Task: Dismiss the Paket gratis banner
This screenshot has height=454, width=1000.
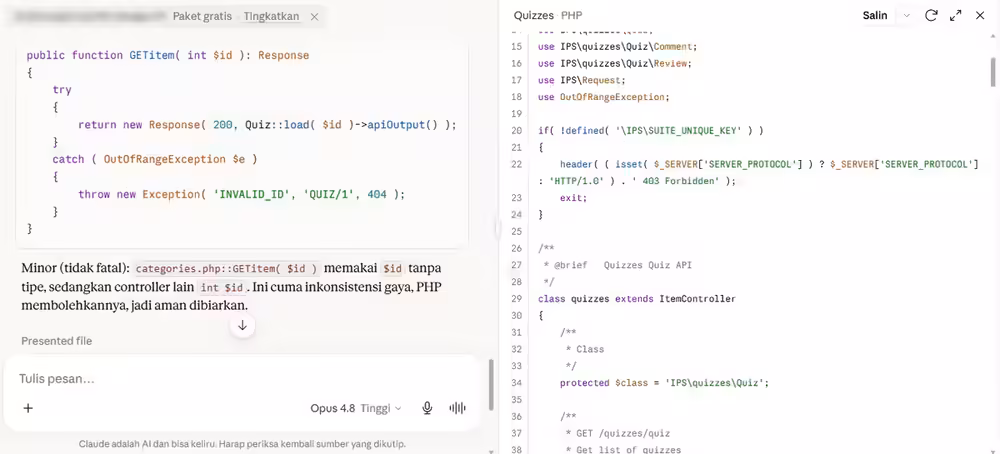Action: (314, 17)
